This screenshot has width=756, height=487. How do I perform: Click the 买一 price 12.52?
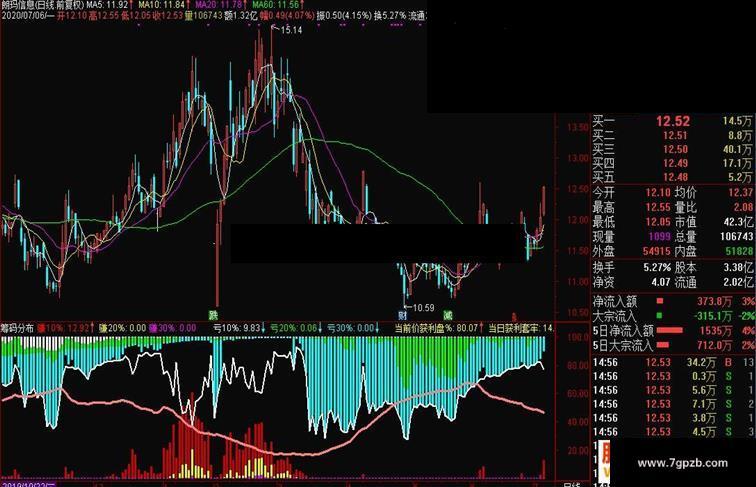(673, 121)
